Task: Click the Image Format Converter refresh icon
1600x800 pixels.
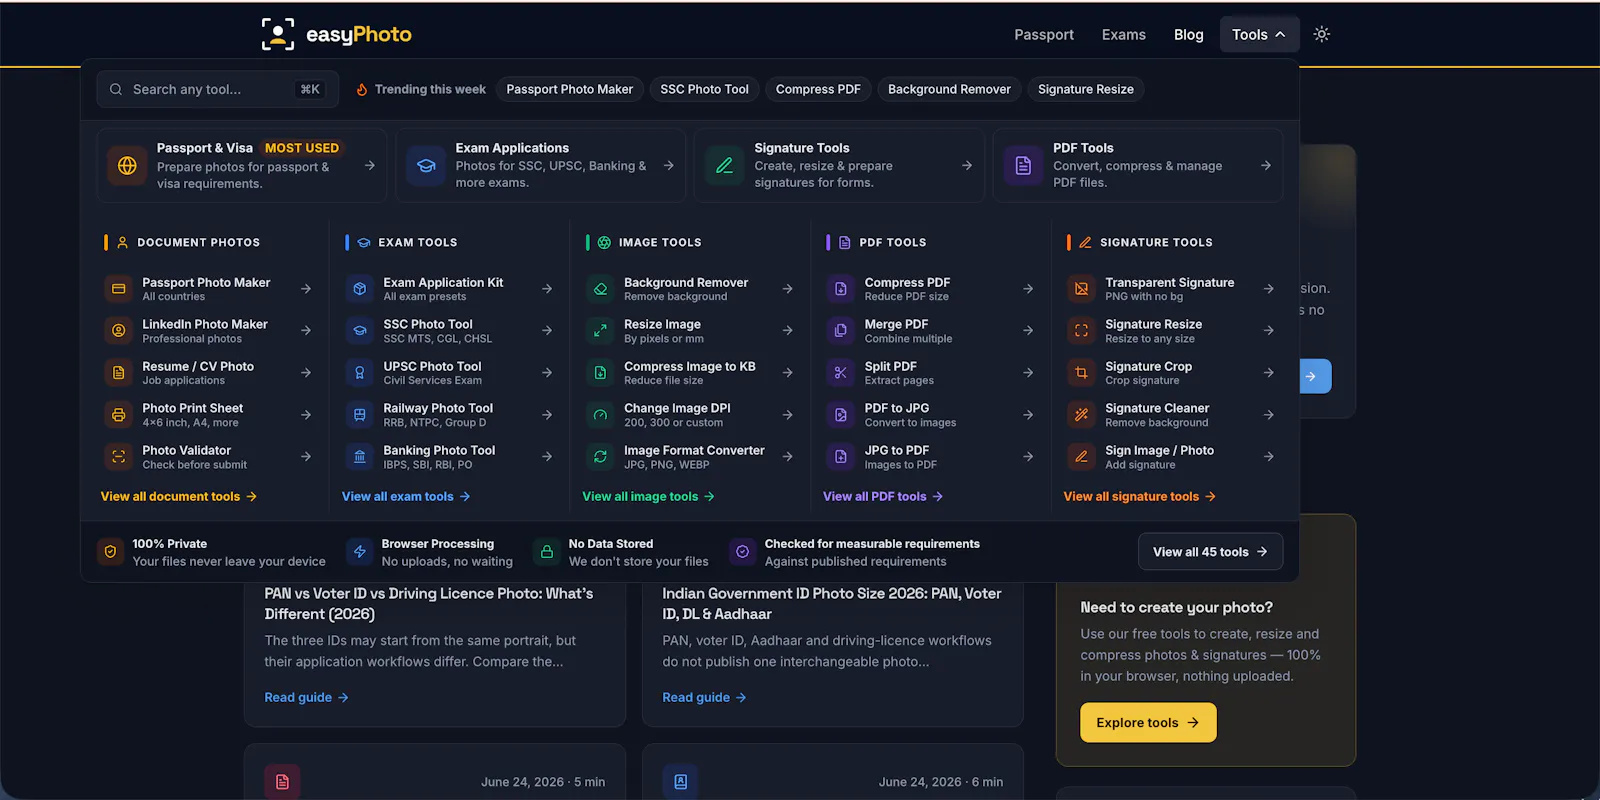Action: 600,456
